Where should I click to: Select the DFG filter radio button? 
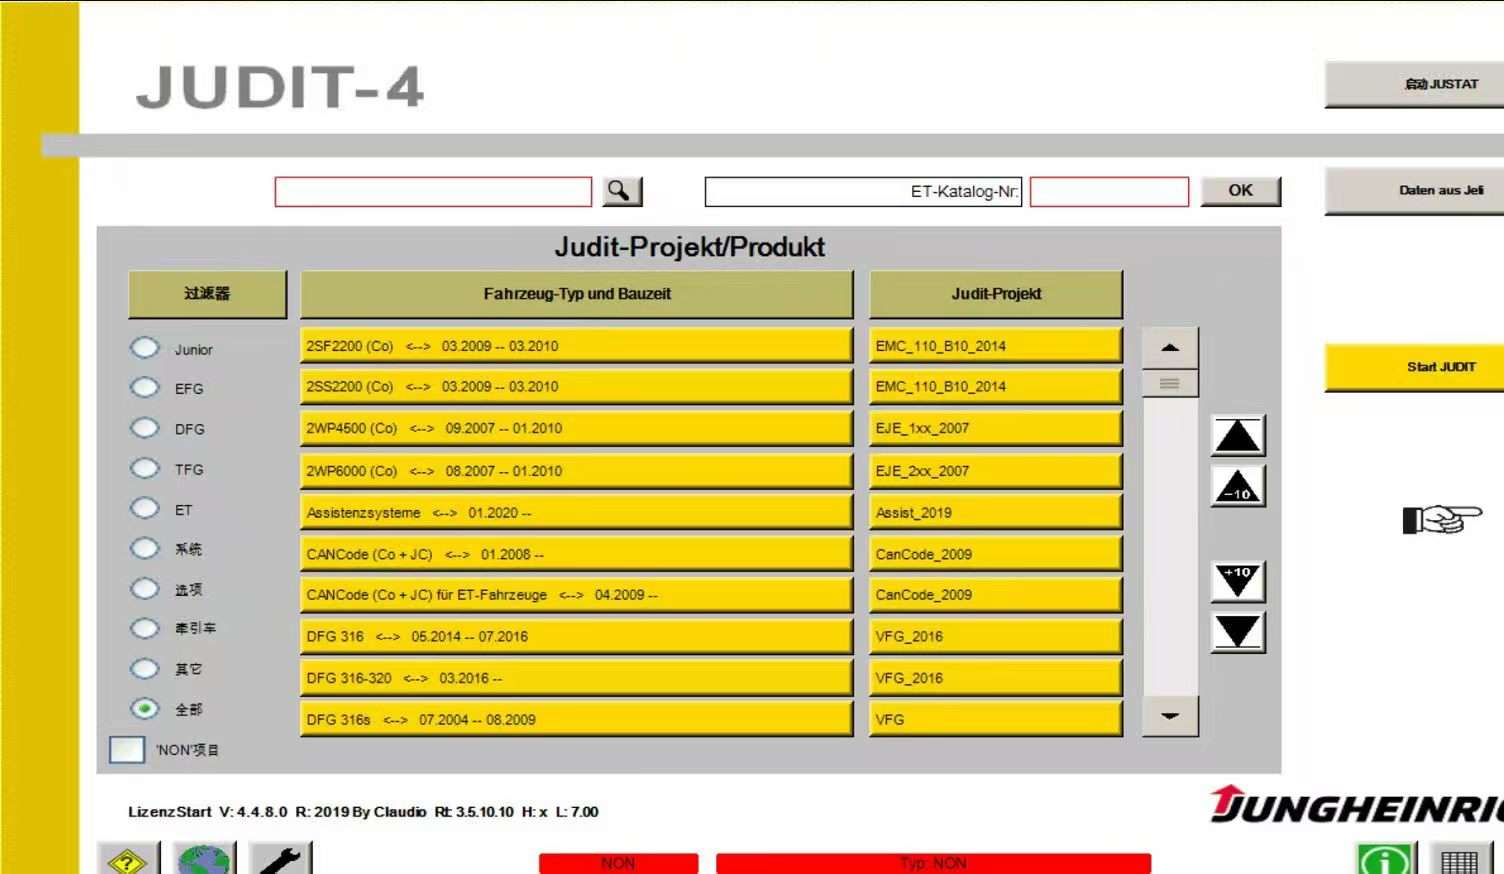coord(145,428)
